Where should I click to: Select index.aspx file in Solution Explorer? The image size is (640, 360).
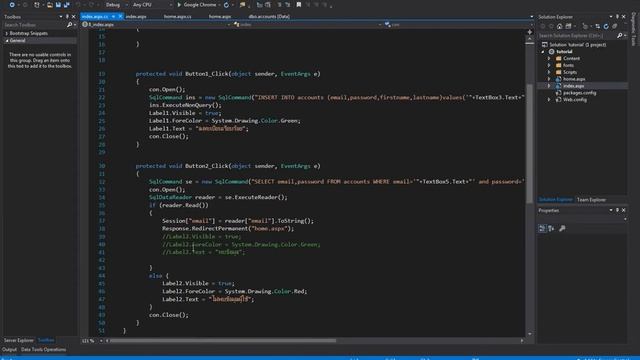coord(573,86)
